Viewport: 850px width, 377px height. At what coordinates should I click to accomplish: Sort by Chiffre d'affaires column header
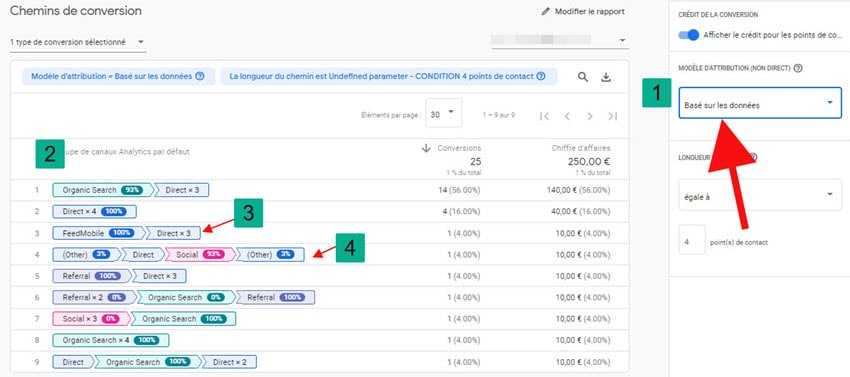(x=581, y=148)
